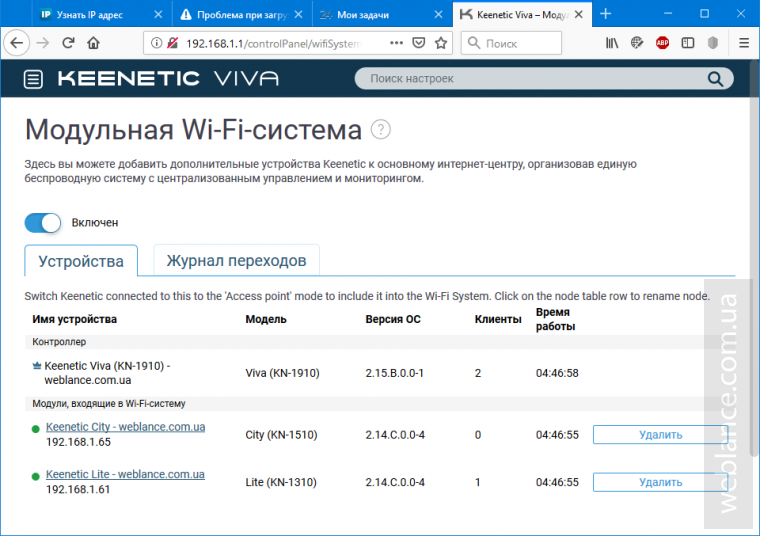Удалить the Keenetic City module
This screenshot has height=536, width=760.
[x=660, y=435]
